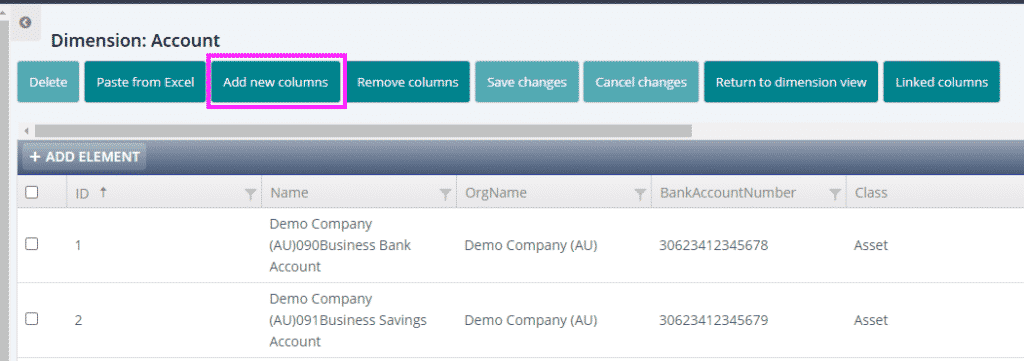Open the Linked columns button
1024x361 pixels.
coord(942,82)
